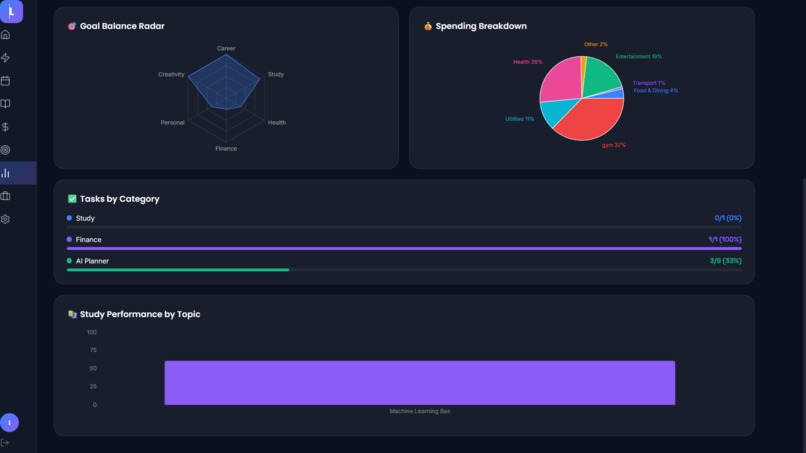Screen dimensions: 806x453
Task: Click the Health radar axis label
Action: tap(277, 123)
